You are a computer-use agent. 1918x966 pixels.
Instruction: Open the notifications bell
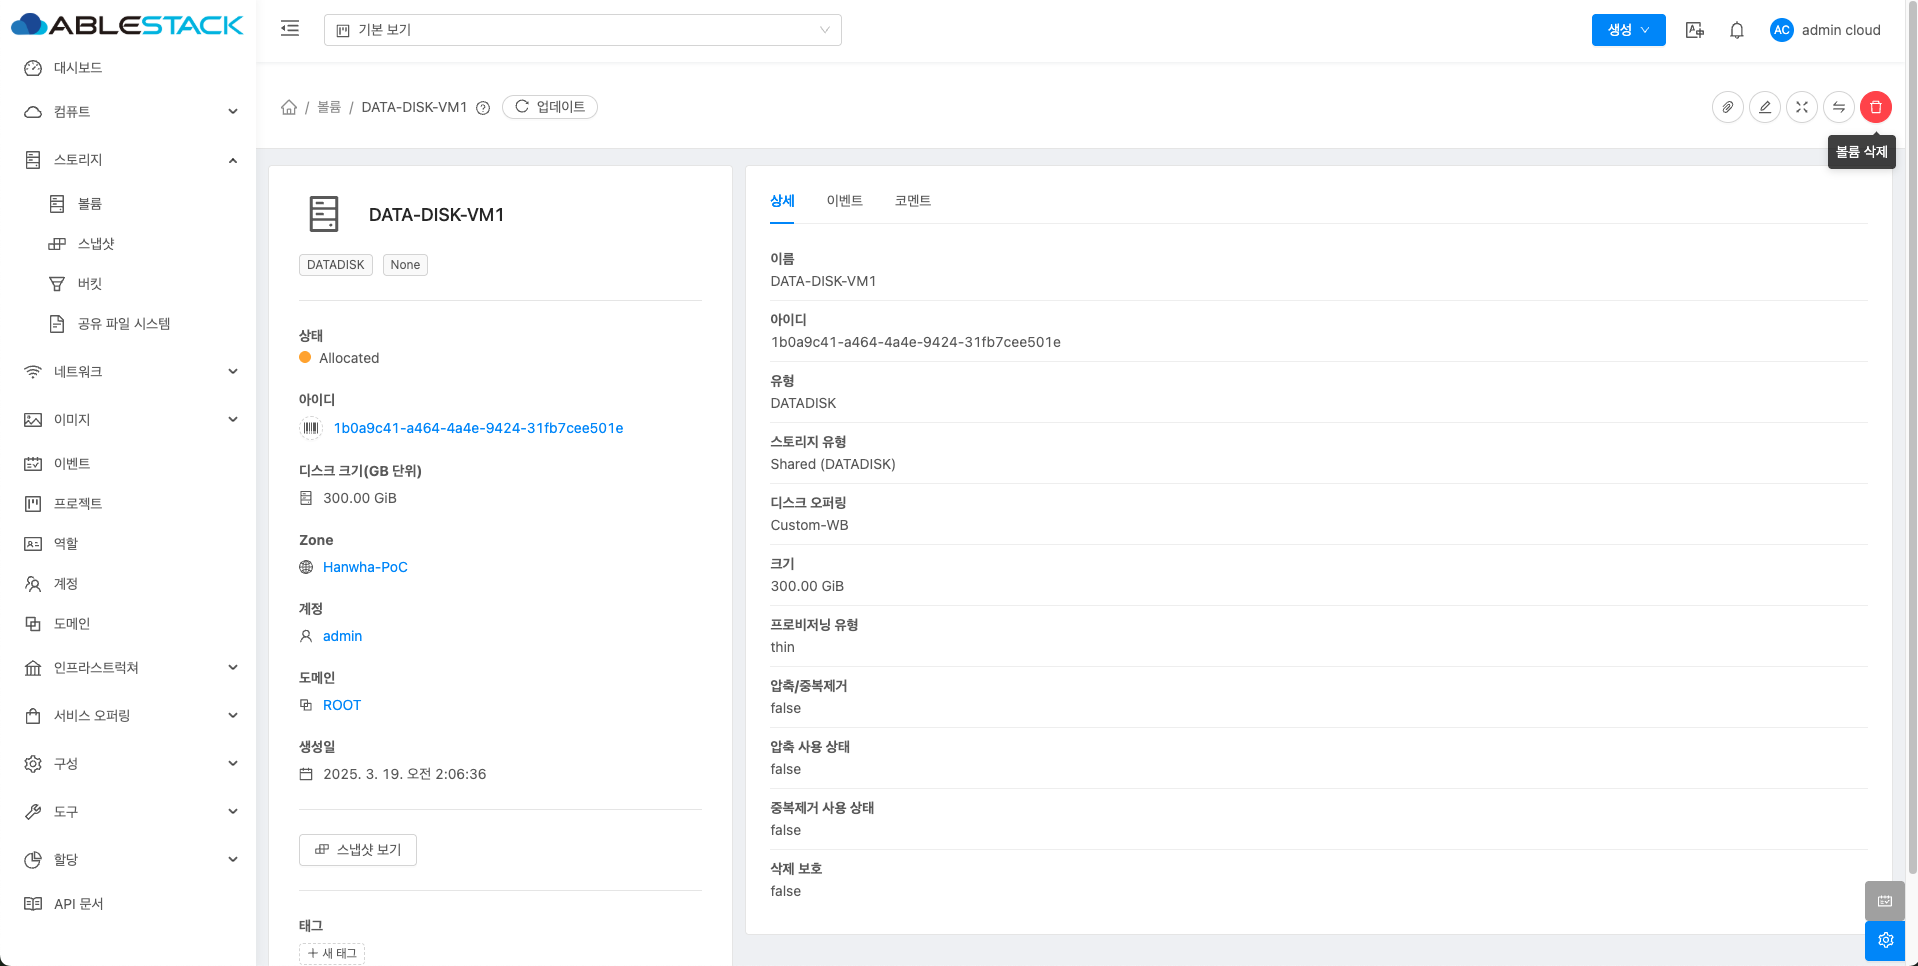[x=1736, y=30]
